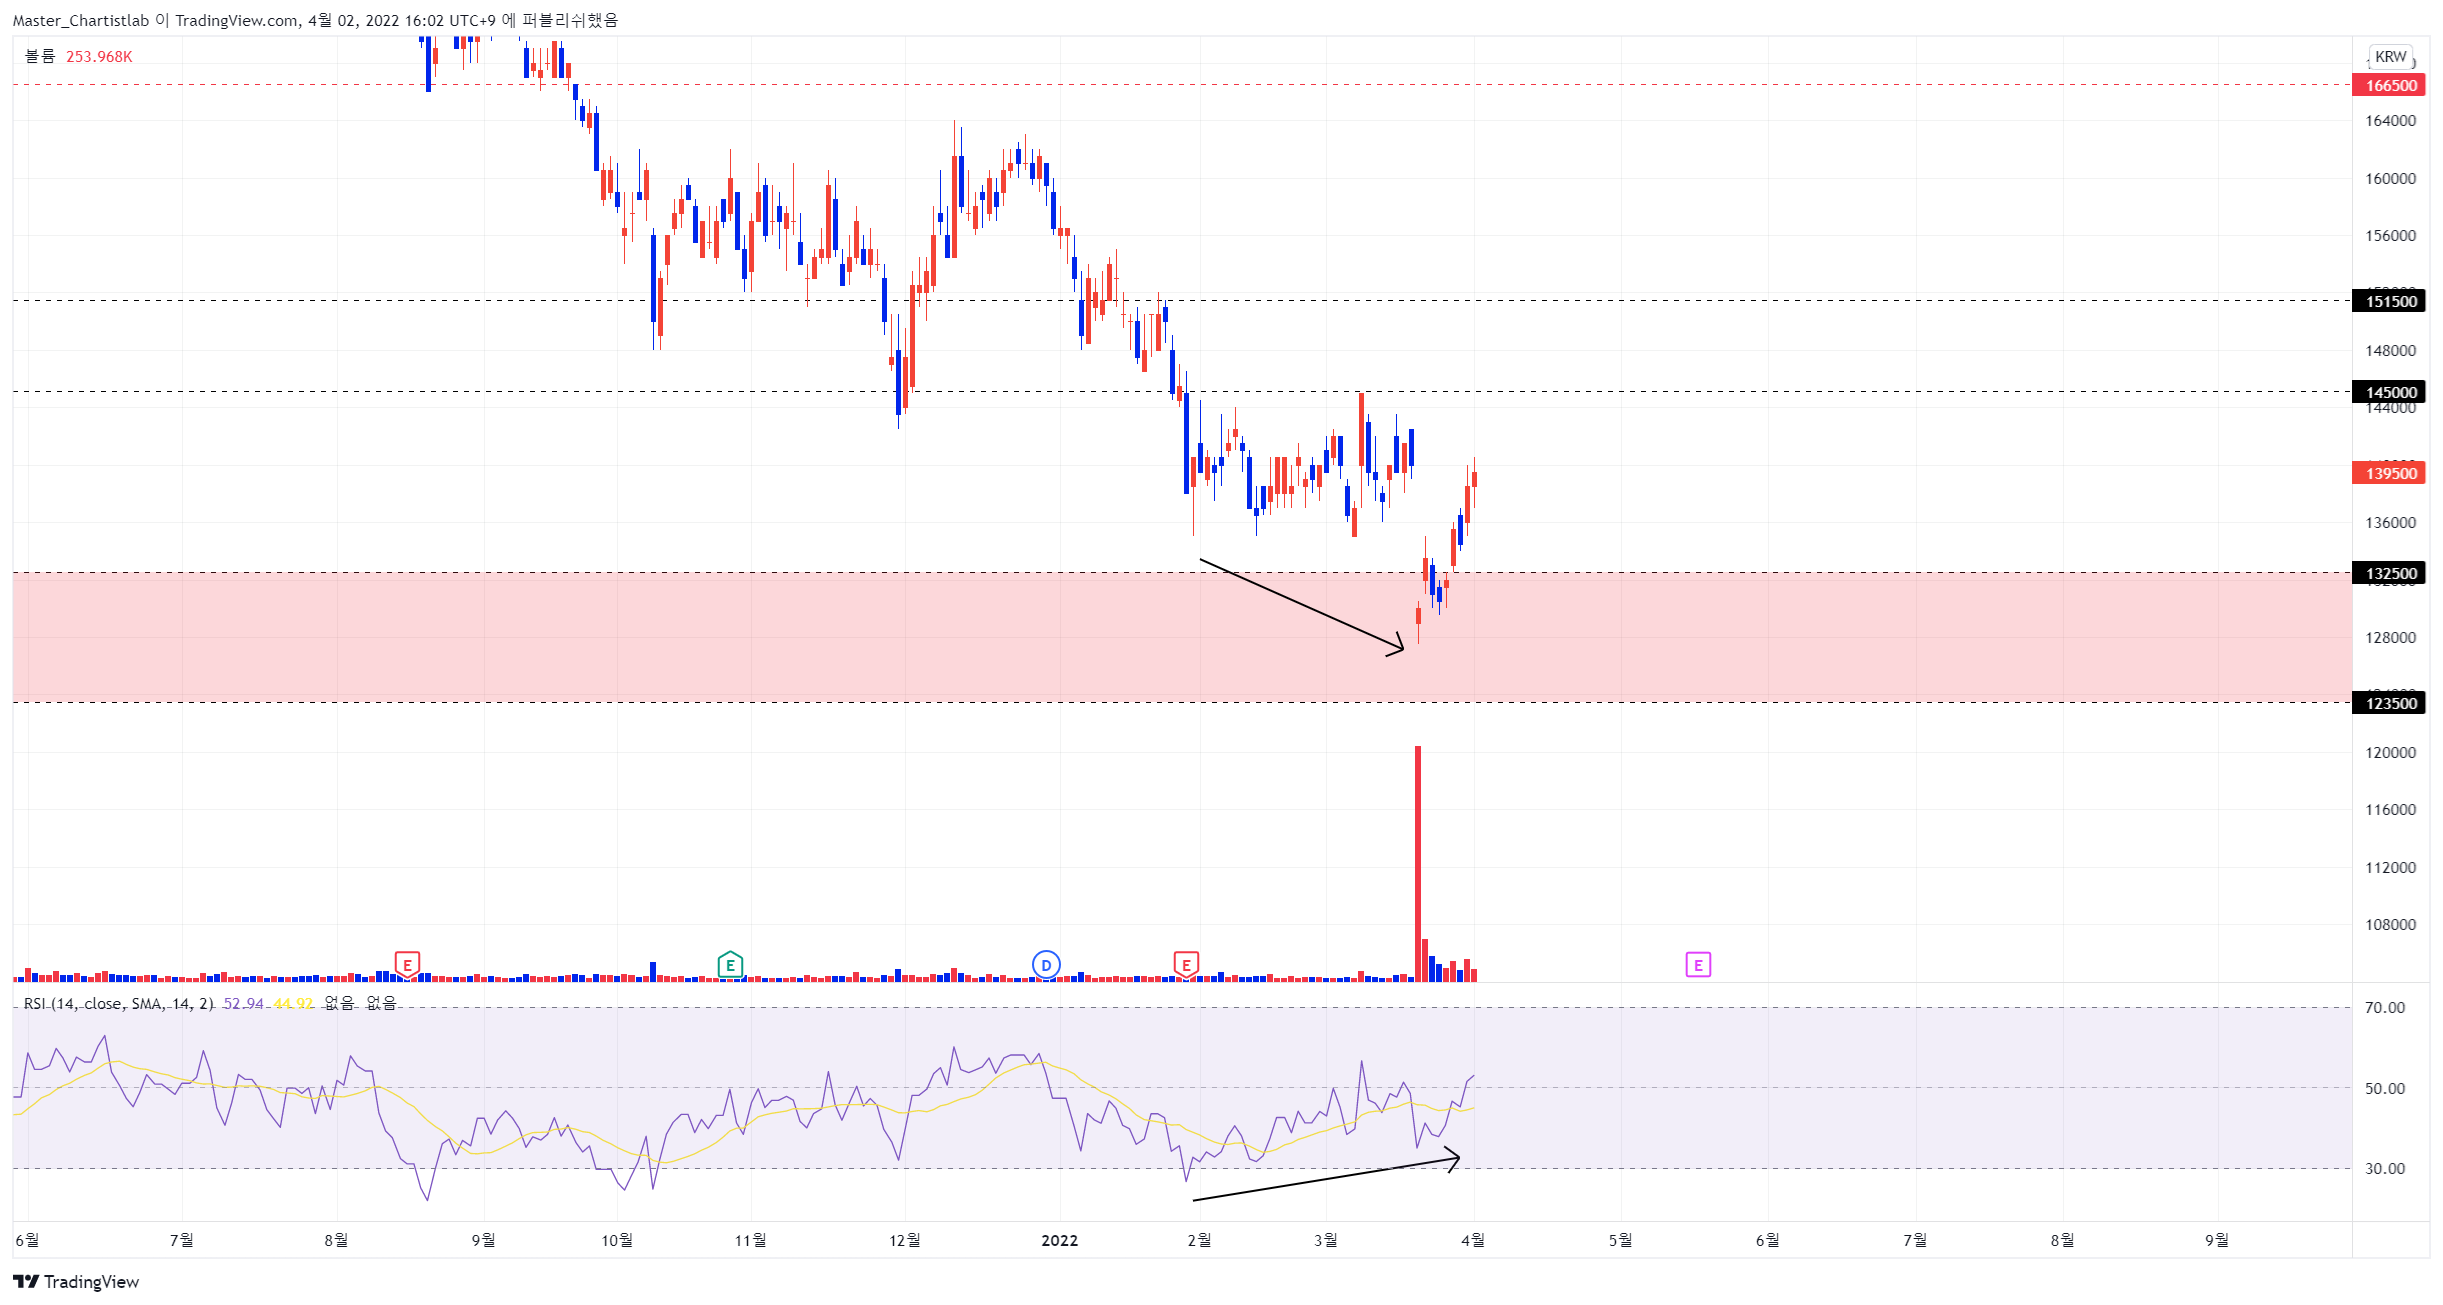Screen dimensions: 2443x1305
Task: Click the 132500 price level label
Action: point(2389,573)
